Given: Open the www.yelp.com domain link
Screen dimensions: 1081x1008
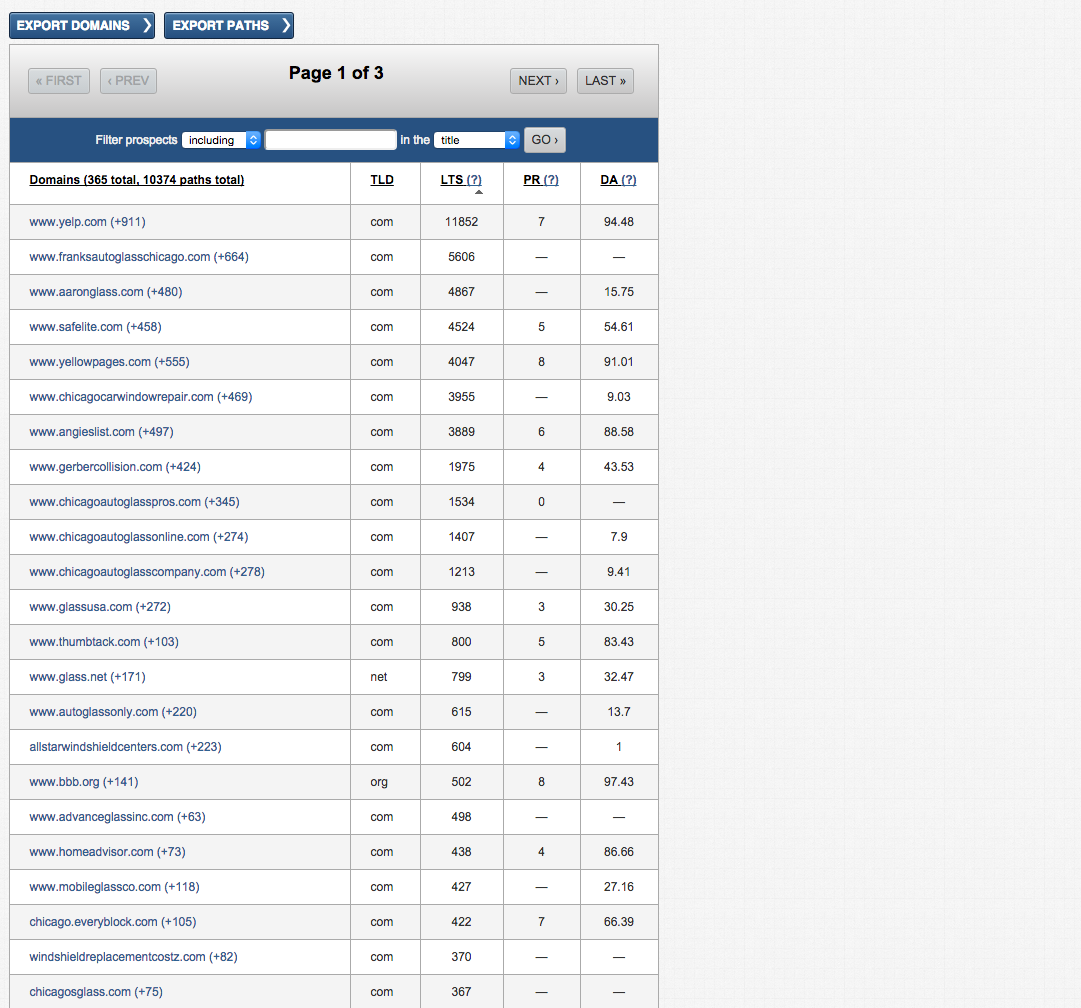Looking at the screenshot, I should [68, 222].
